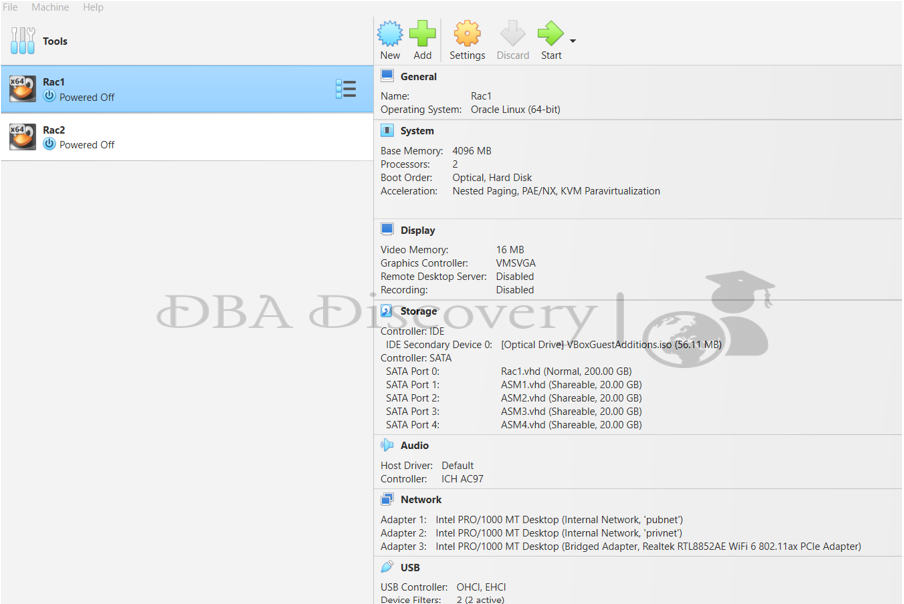Click Recording Disabled value

point(515,290)
